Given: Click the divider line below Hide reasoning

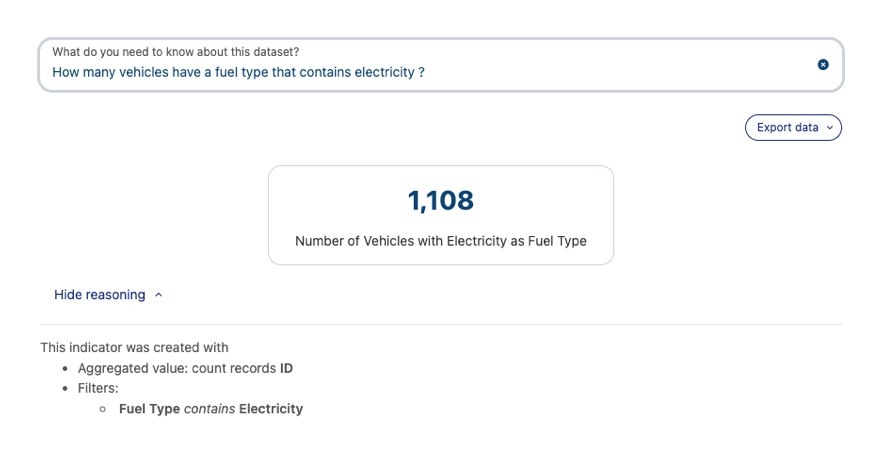Looking at the screenshot, I should point(440,324).
